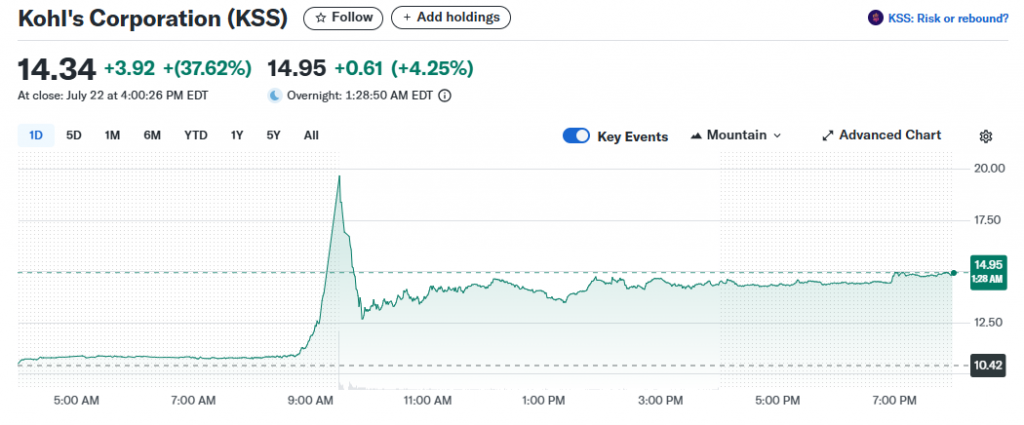Click the 14.95 current price tag on chart
1024x425 pixels.
(x=988, y=272)
